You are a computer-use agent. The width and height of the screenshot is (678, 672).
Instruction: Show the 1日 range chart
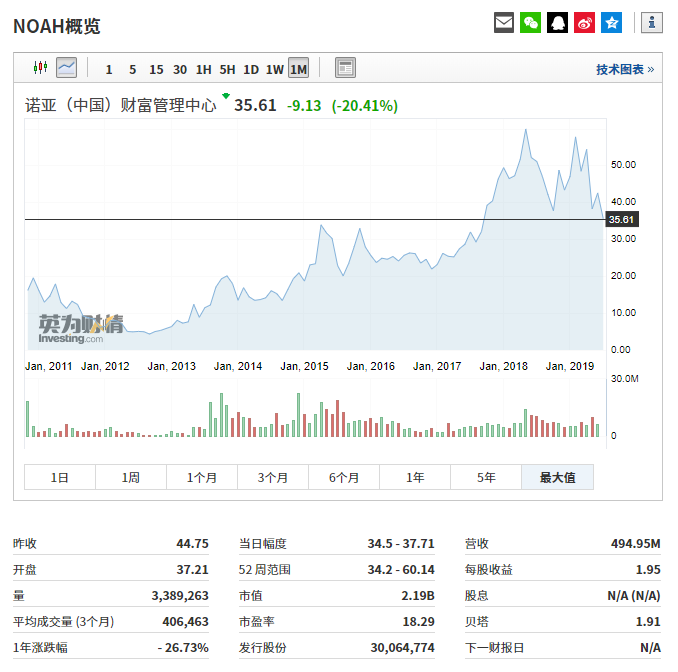coord(60,477)
